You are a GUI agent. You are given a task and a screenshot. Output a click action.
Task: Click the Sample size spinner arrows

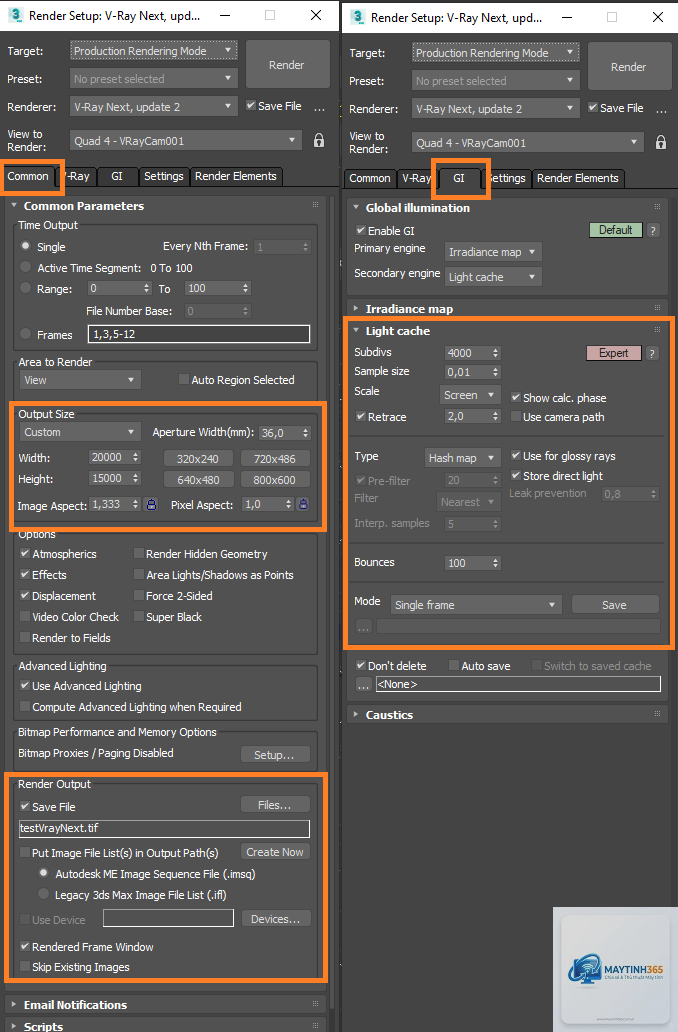pyautogui.click(x=496, y=373)
